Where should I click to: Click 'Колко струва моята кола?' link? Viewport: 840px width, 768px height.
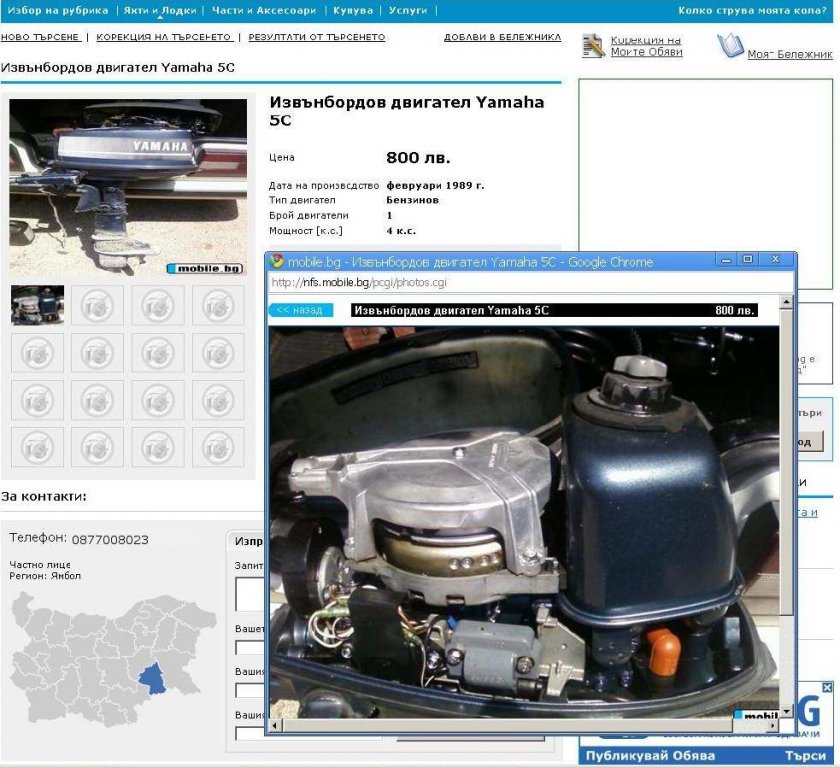coord(752,10)
